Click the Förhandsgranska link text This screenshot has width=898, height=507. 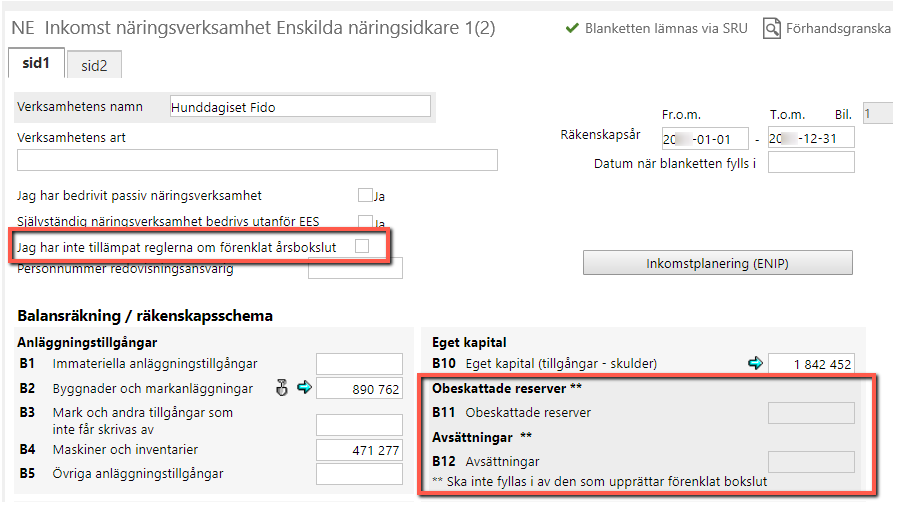click(838, 28)
